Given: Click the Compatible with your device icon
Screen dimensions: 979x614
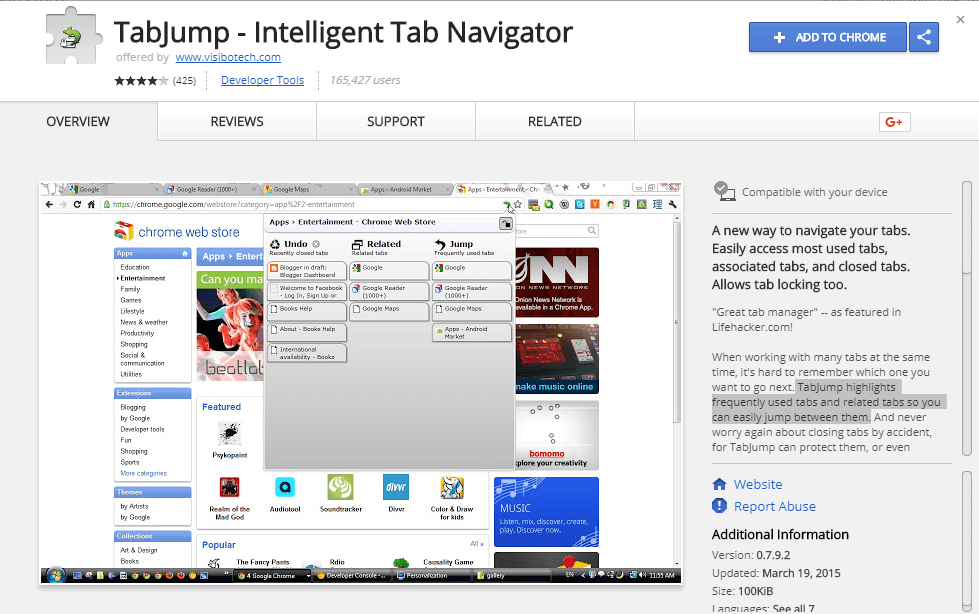Looking at the screenshot, I should pyautogui.click(x=724, y=191).
